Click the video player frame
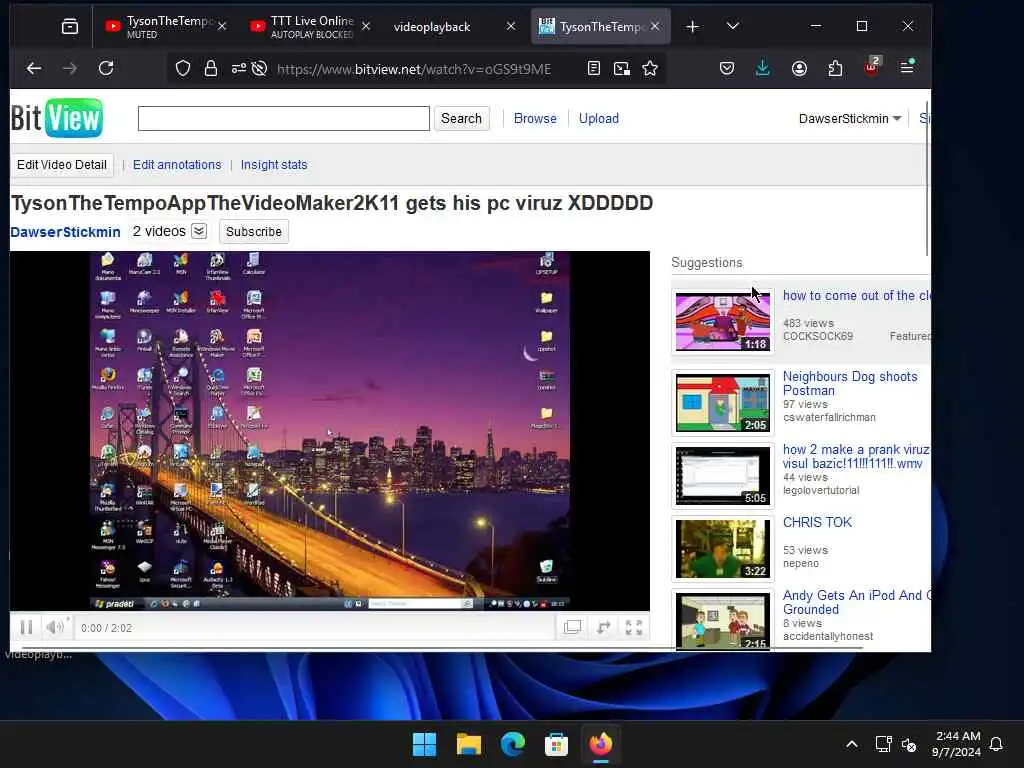 [x=330, y=431]
